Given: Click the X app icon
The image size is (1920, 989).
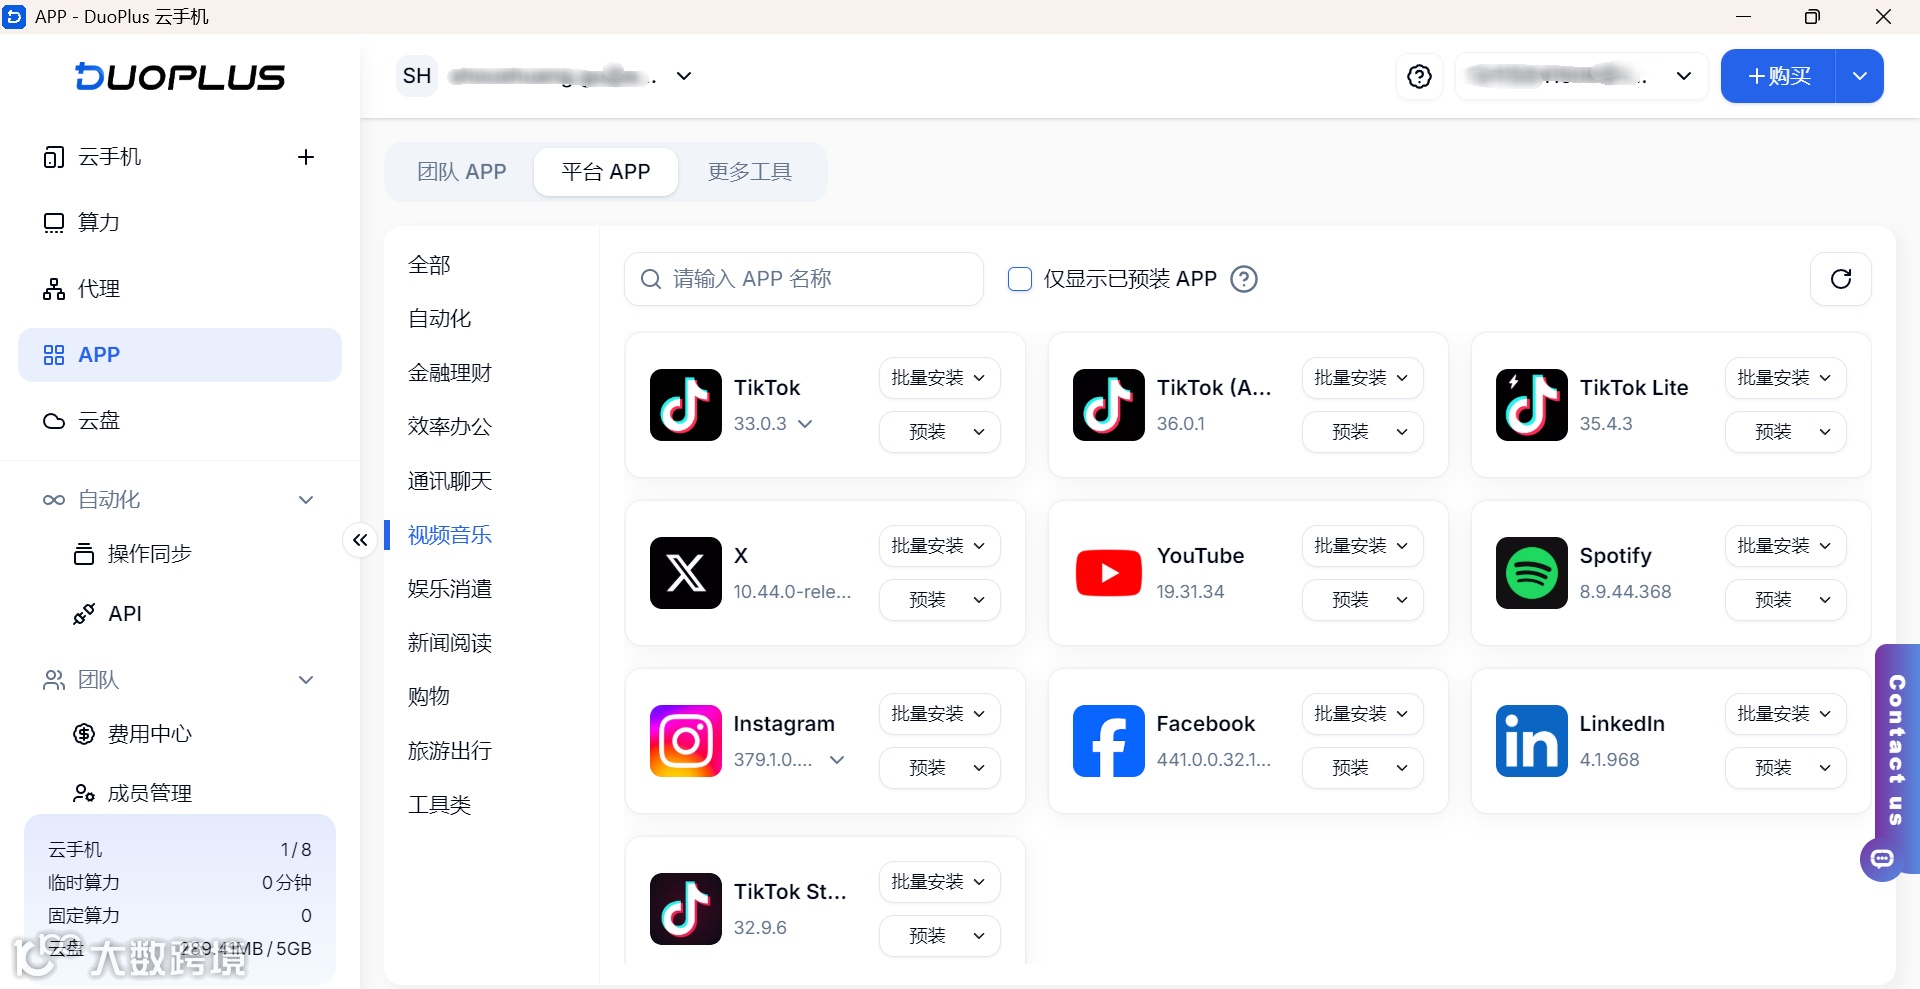Looking at the screenshot, I should pyautogui.click(x=686, y=573).
